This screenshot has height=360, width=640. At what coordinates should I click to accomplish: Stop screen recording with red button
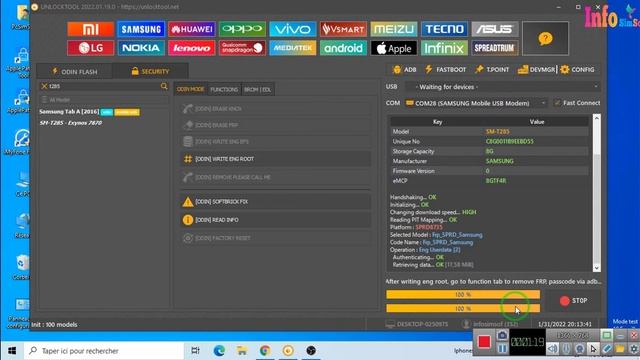click(484, 341)
